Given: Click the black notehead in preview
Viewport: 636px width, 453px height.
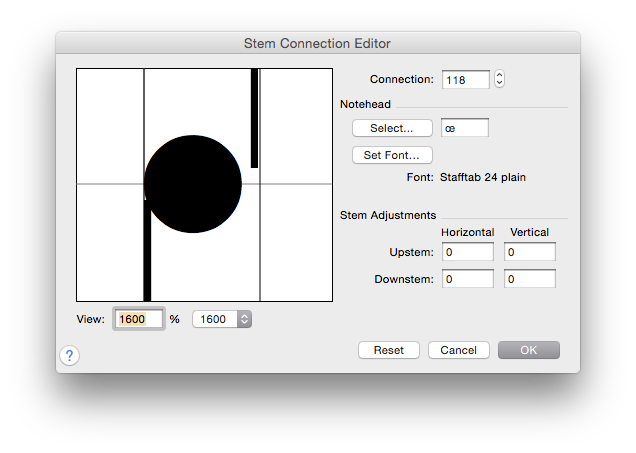Looking at the screenshot, I should coord(193,184).
